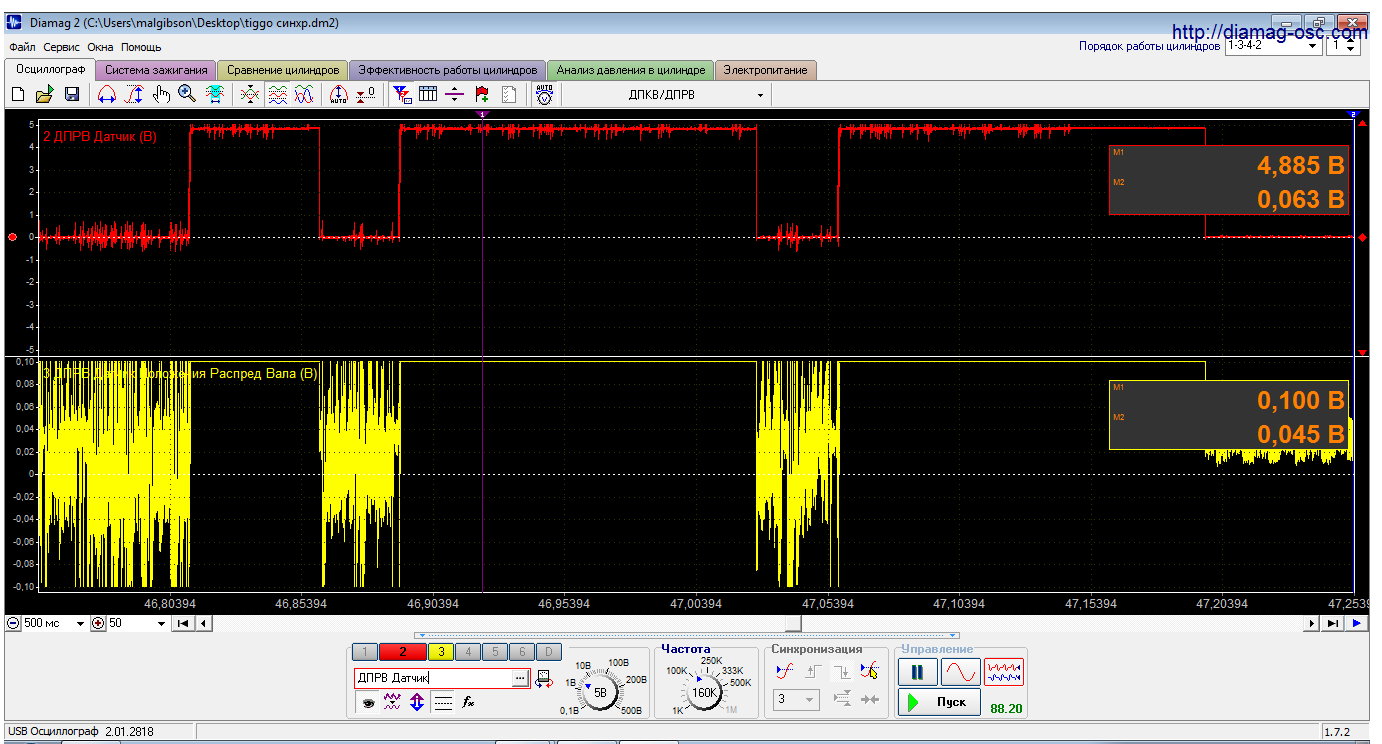Select the D channel button
This screenshot has width=1382, height=744.
549,652
